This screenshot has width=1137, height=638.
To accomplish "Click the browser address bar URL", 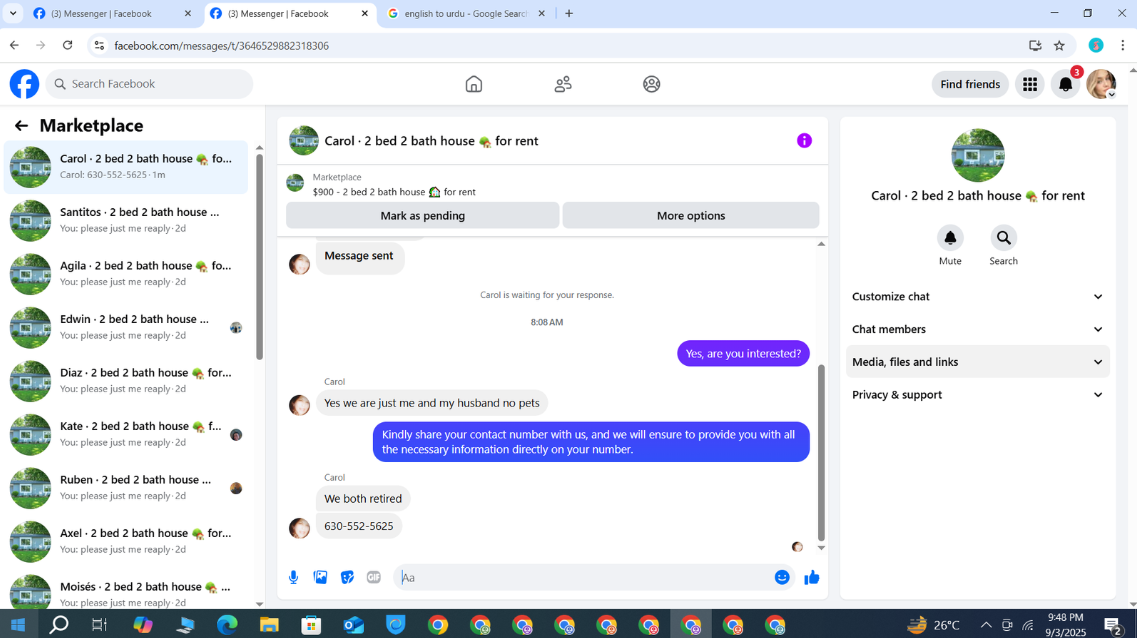I will (221, 46).
